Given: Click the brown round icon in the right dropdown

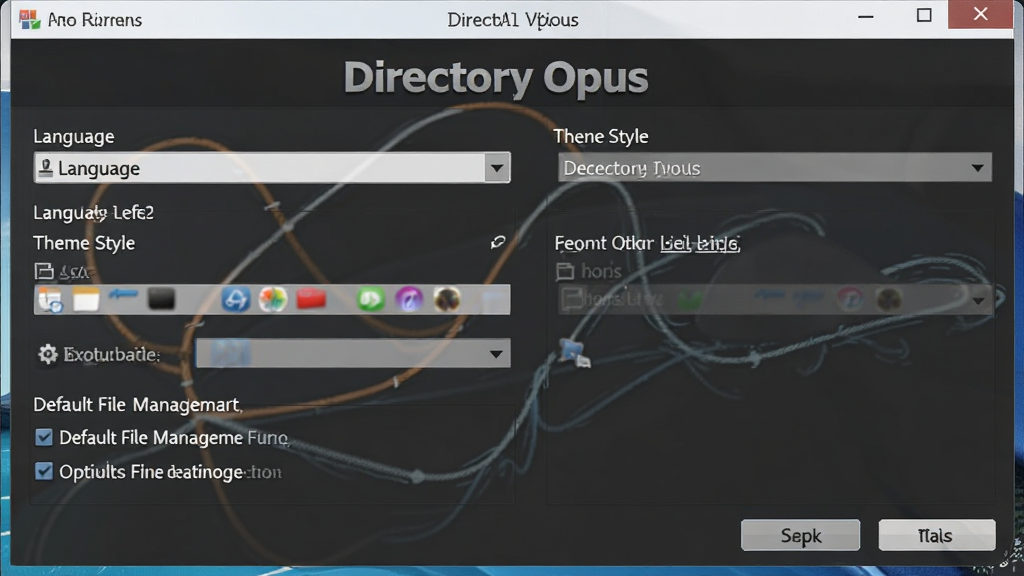Looking at the screenshot, I should (x=889, y=300).
